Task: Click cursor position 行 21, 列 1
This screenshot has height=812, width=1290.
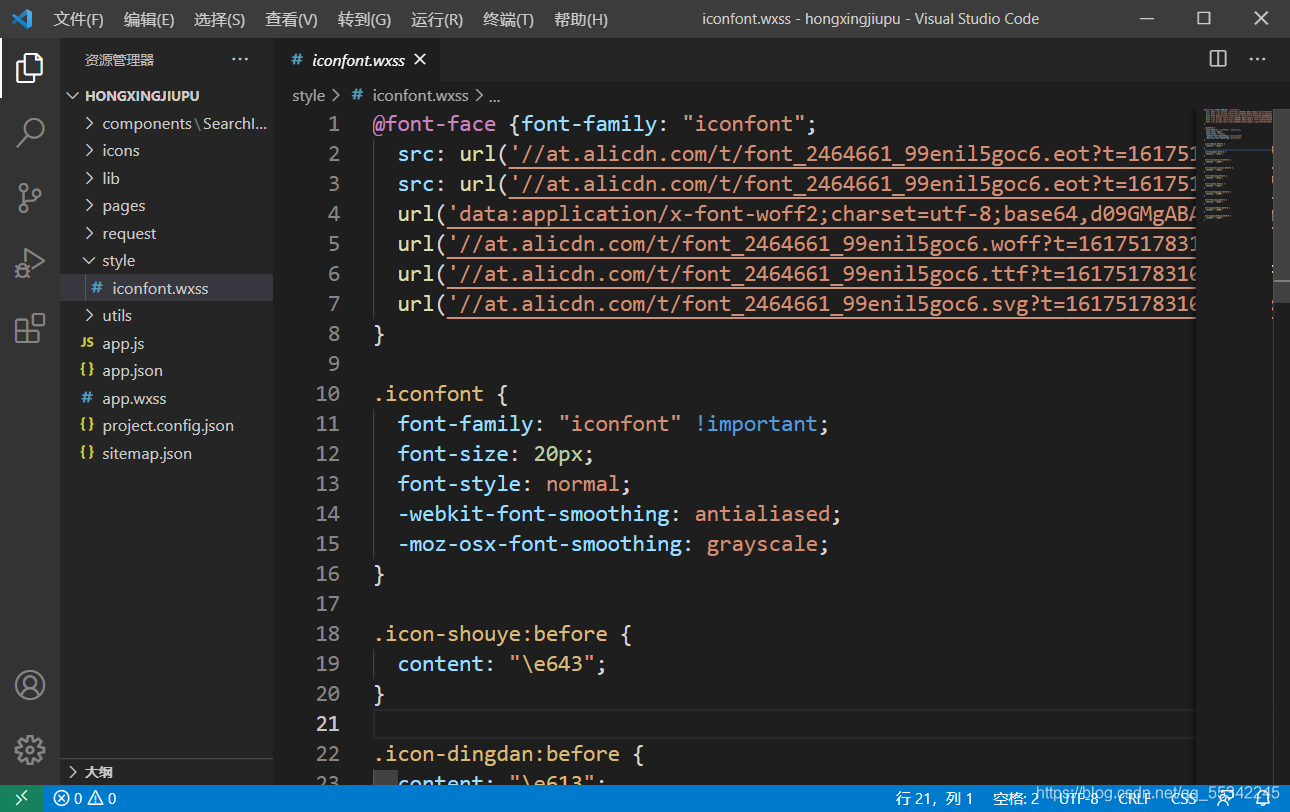Action: tap(934, 798)
